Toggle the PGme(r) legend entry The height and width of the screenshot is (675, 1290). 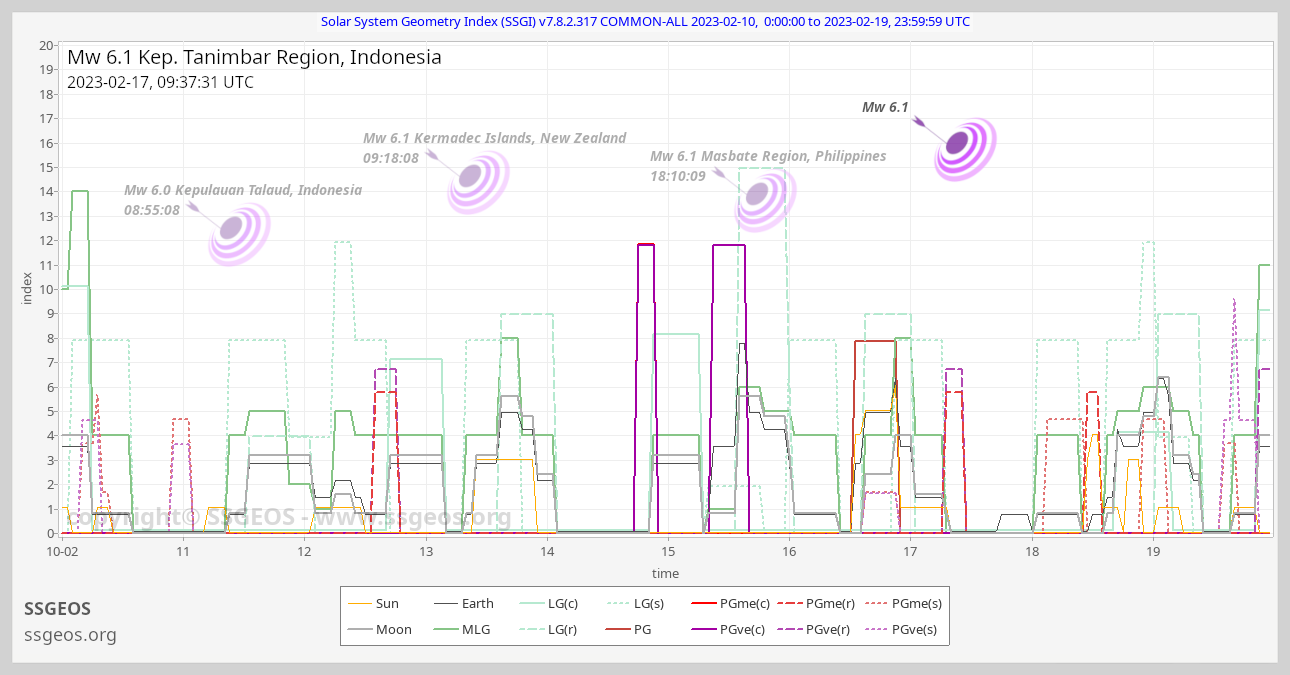point(817,603)
